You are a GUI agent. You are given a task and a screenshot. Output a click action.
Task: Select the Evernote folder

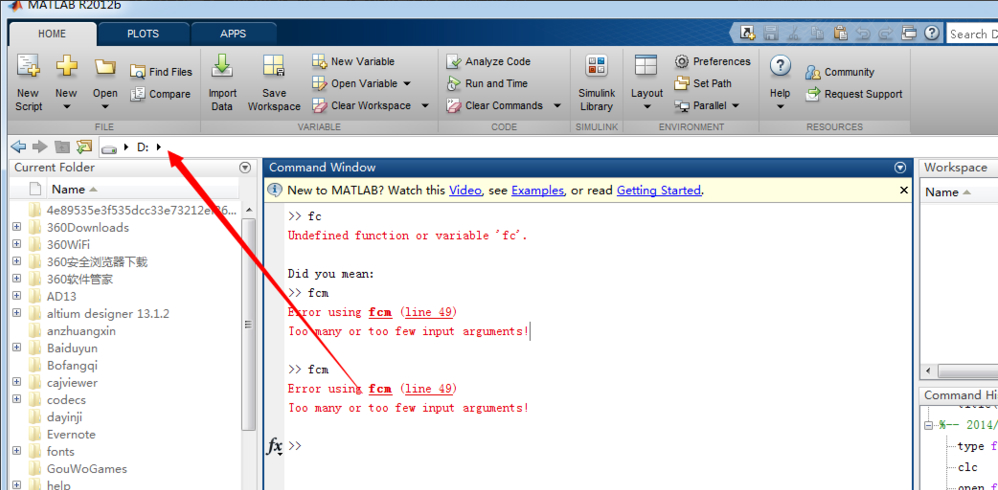click(x=71, y=435)
